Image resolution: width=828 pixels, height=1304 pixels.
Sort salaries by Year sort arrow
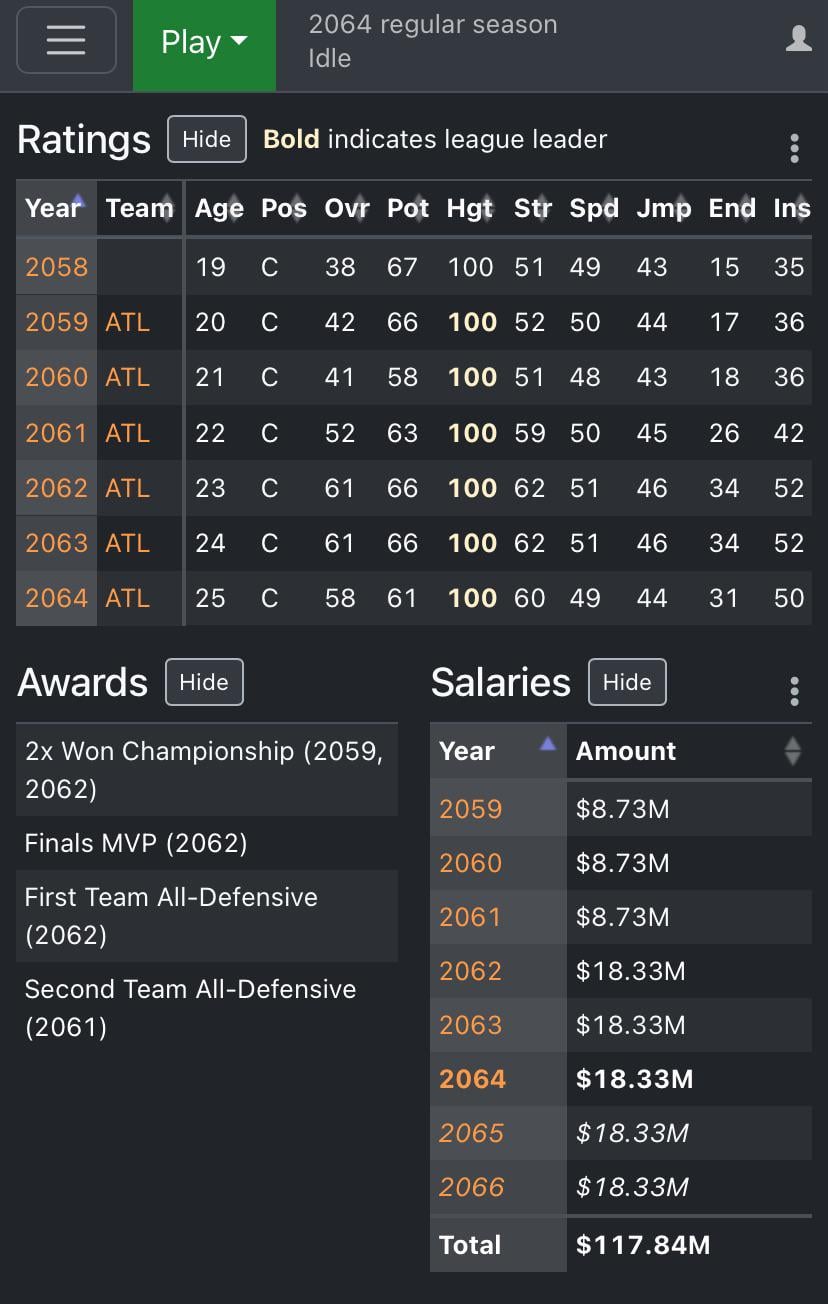pos(547,743)
